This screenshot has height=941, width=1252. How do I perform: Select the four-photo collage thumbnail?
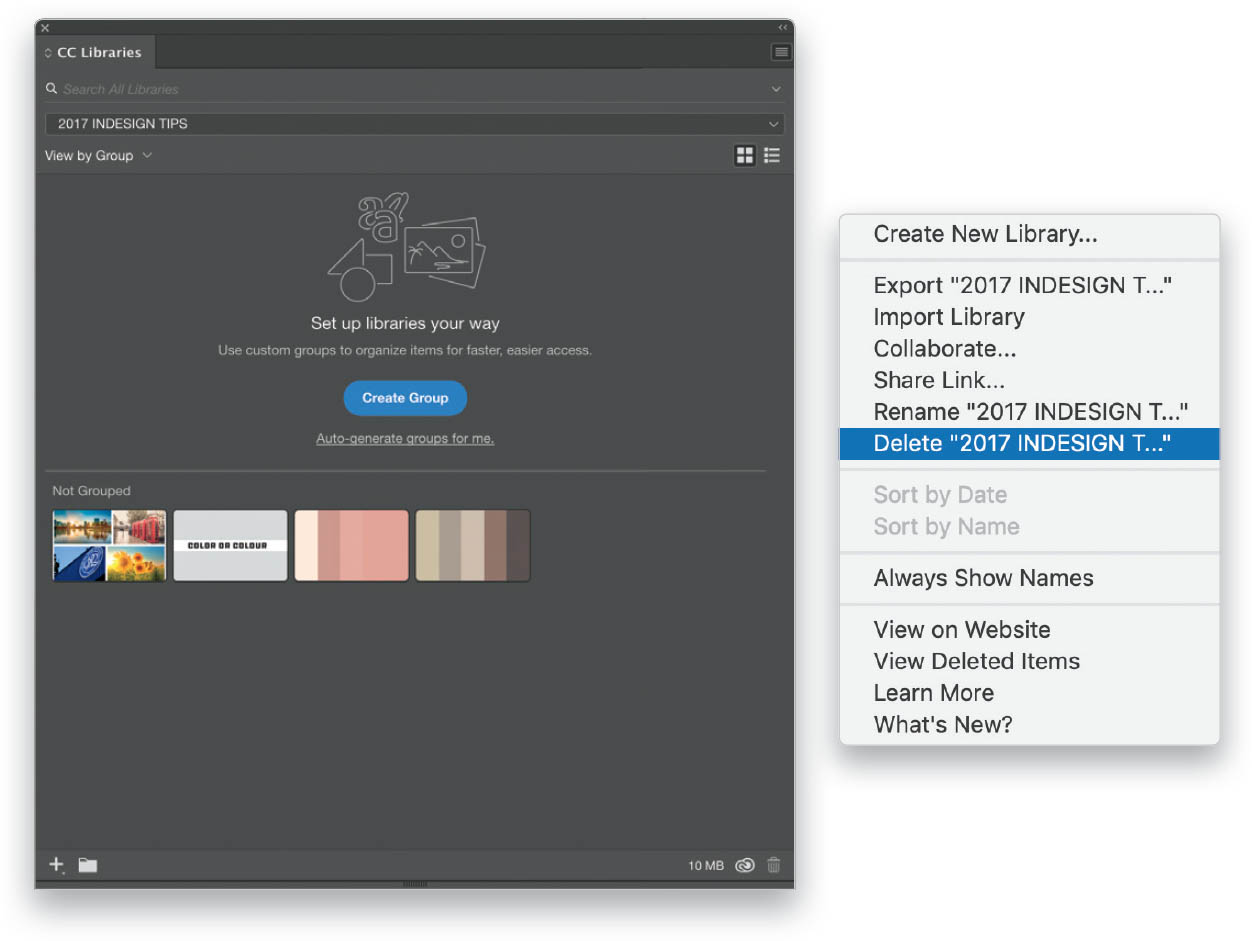pyautogui.click(x=109, y=545)
